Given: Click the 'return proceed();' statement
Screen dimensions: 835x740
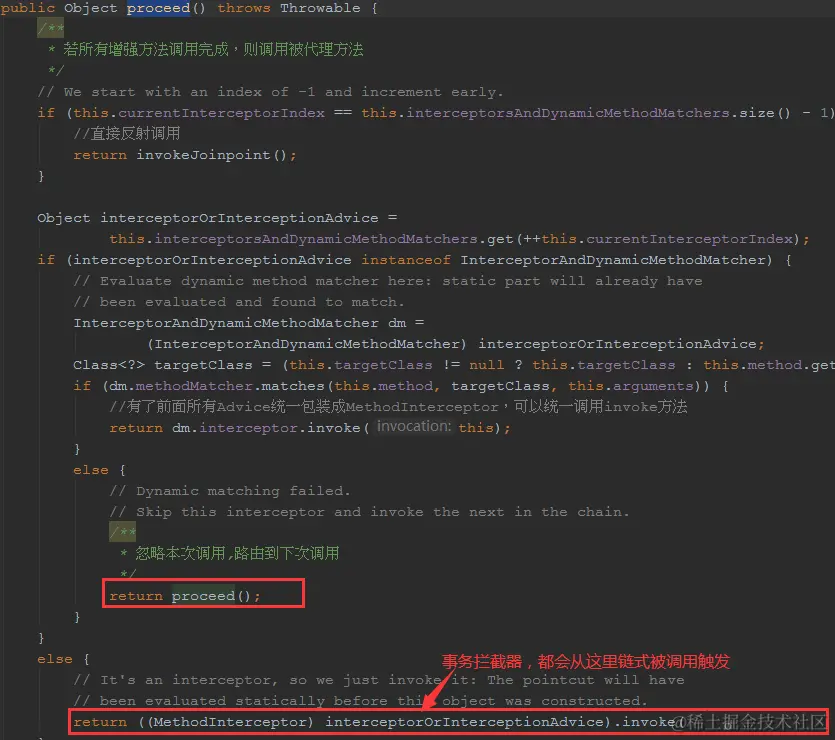Looking at the screenshot, I should click(185, 596).
